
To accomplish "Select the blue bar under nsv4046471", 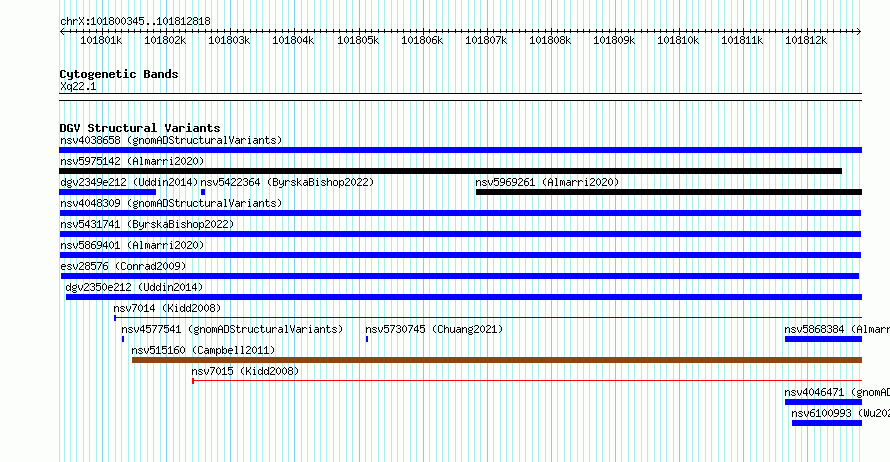I will point(824,402).
